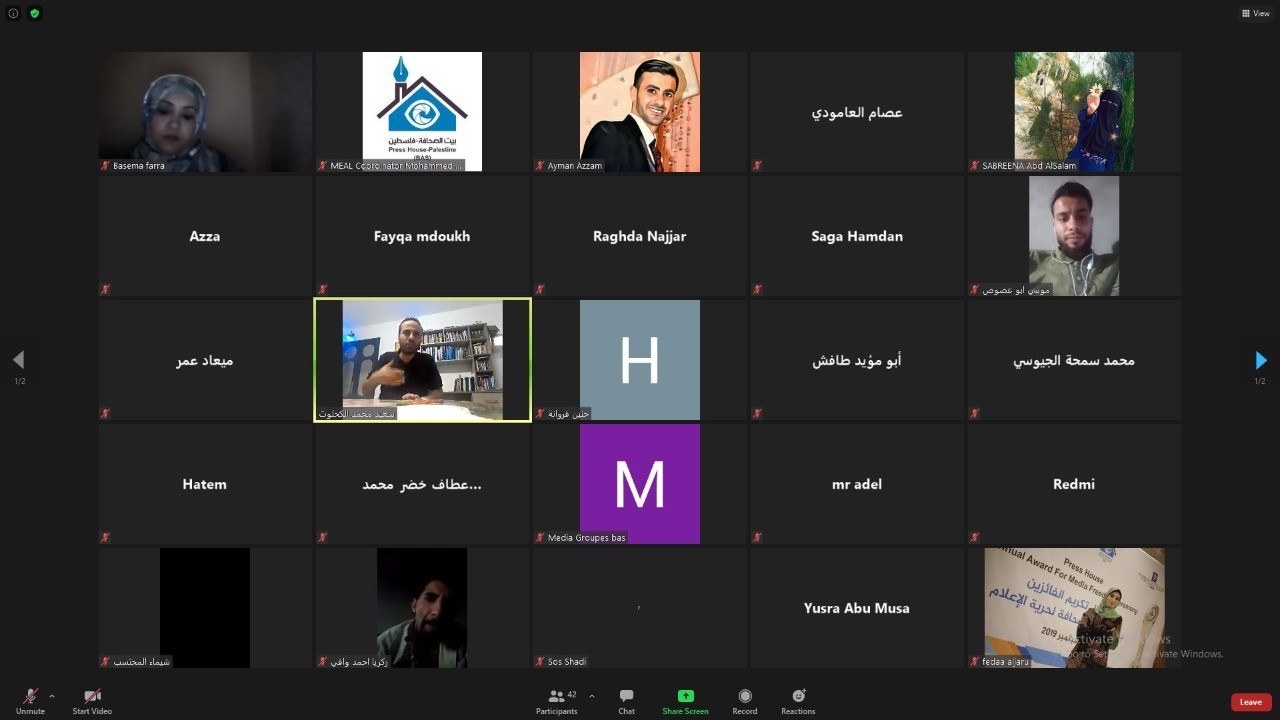
Task: Open the meeting information icon
Action: click(x=13, y=13)
